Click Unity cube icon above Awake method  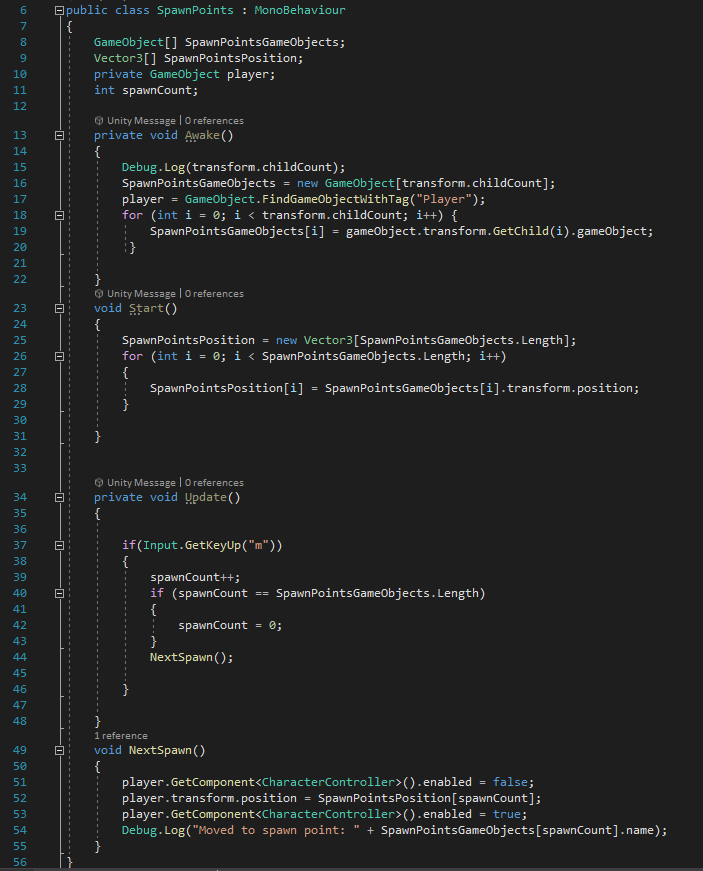coord(99,121)
